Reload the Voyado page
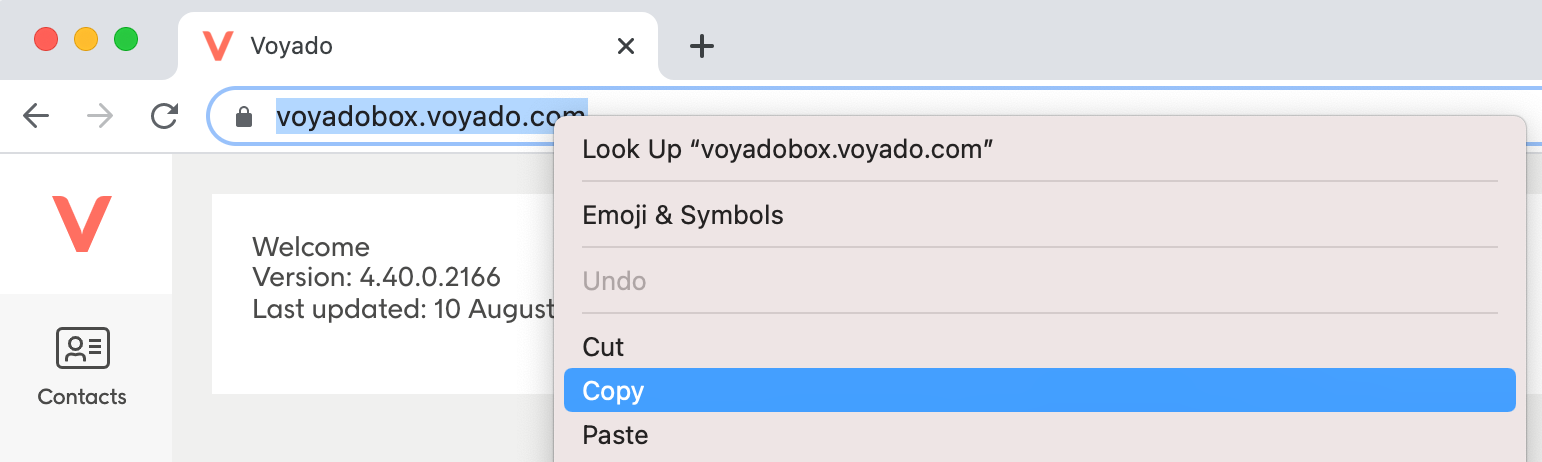Image resolution: width=1542 pixels, height=462 pixels. (x=164, y=117)
